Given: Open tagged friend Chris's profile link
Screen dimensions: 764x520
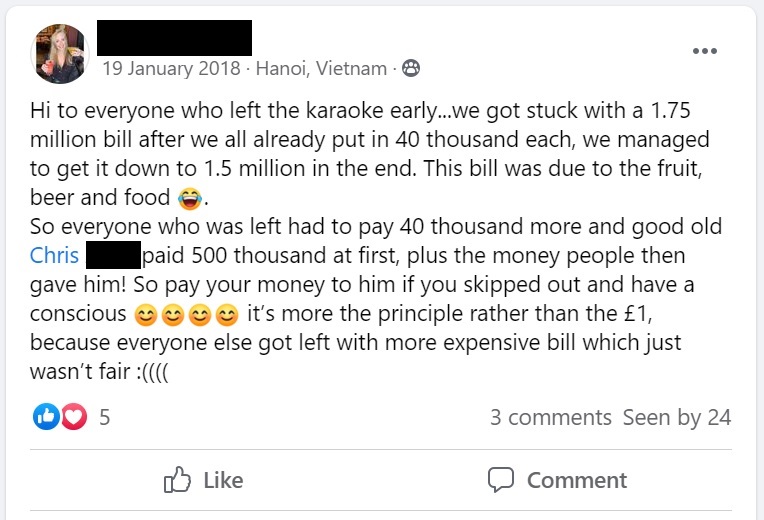Looking at the screenshot, I should point(55,255).
